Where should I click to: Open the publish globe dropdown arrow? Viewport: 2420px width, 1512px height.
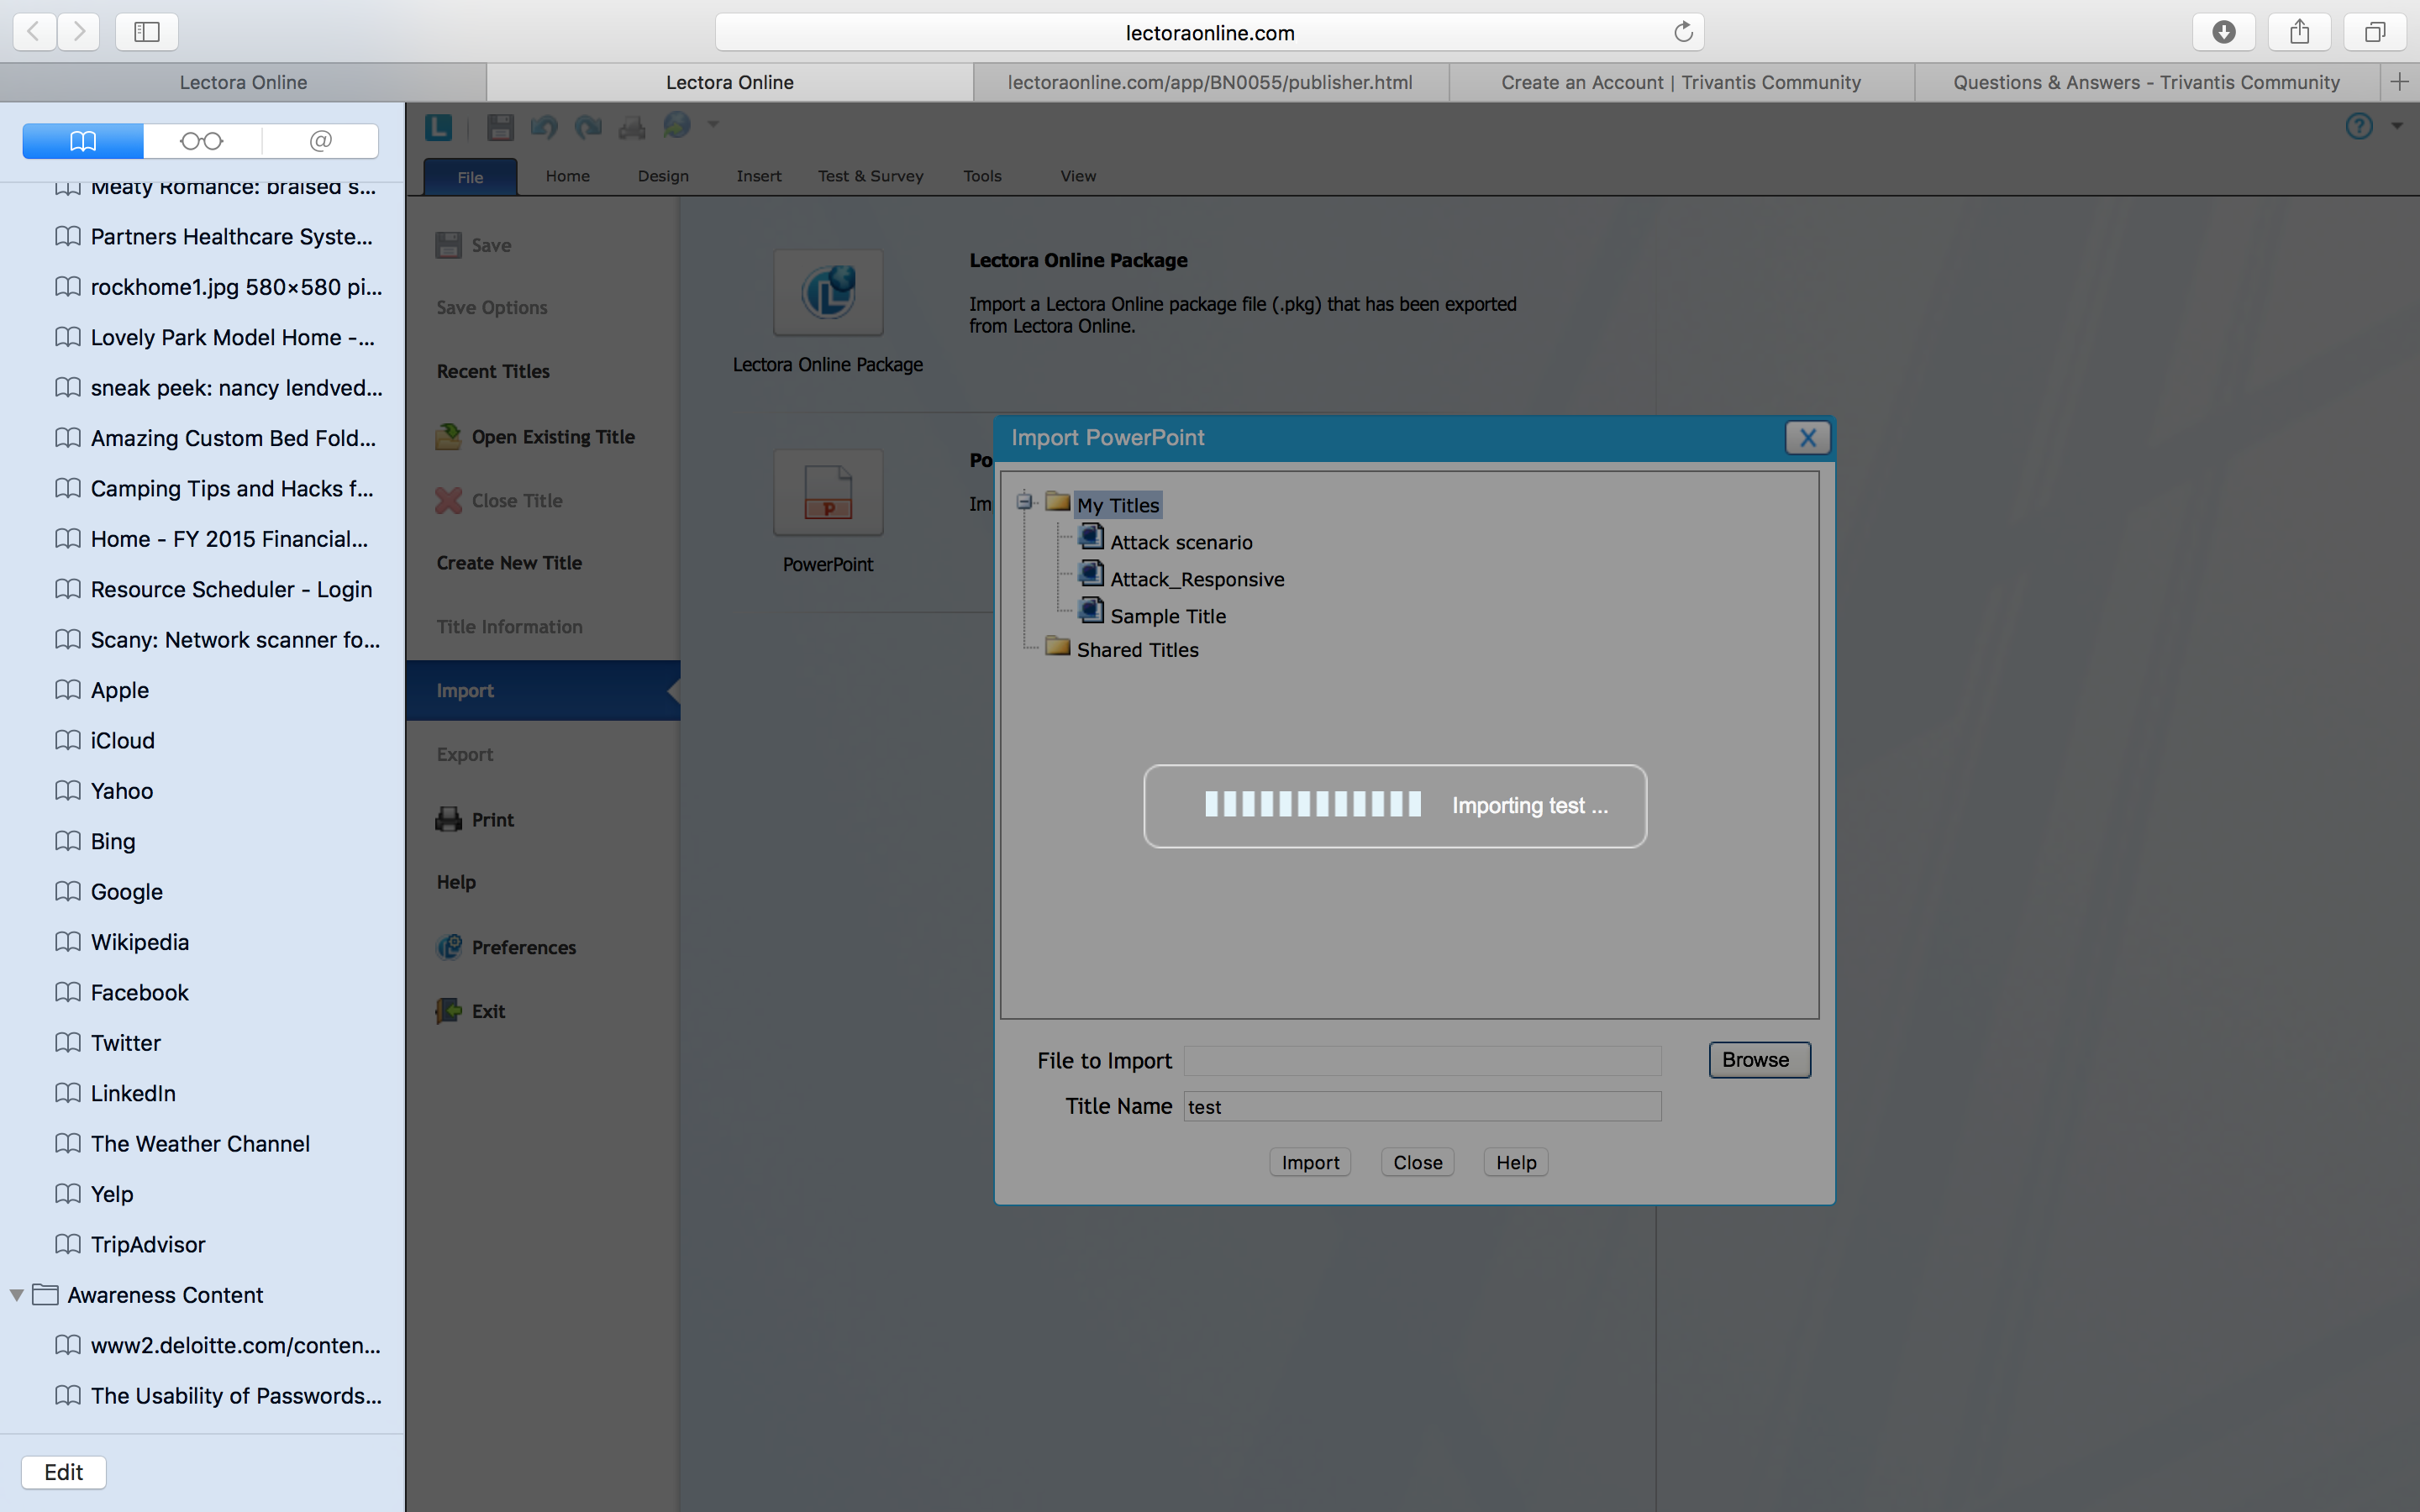coord(713,125)
